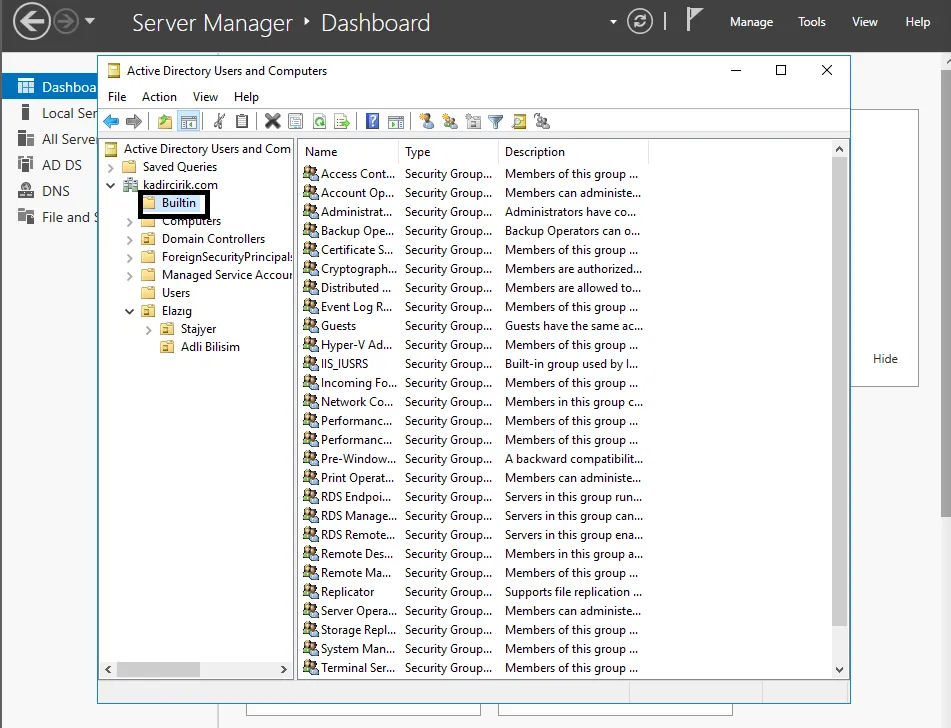This screenshot has height=728, width=951.
Task: Select the Print Operat... group row
Action: (473, 477)
